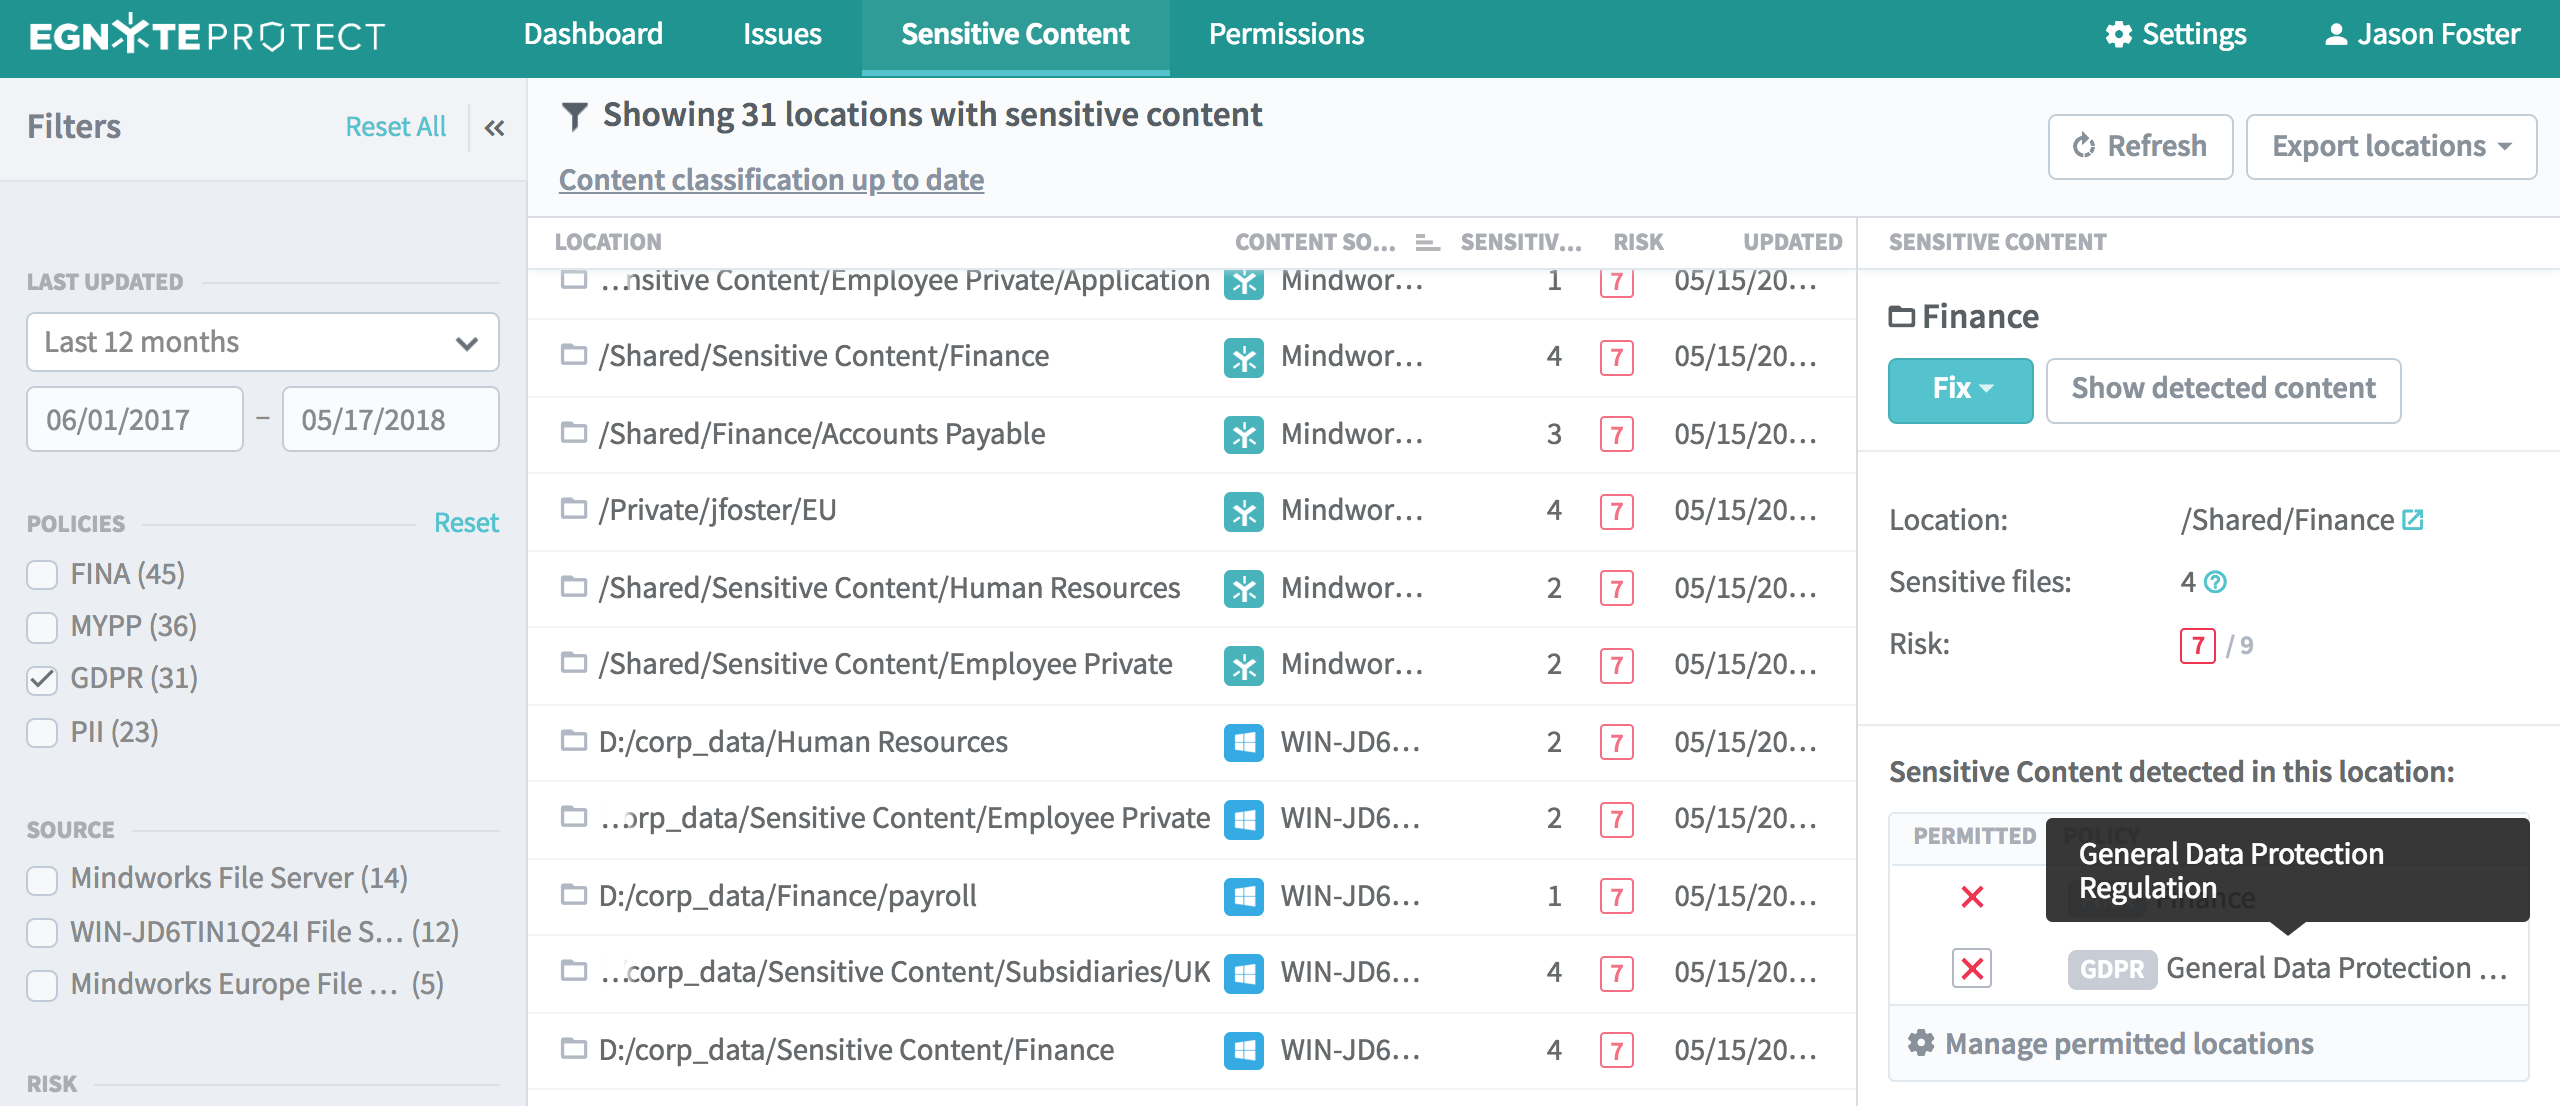Open Shared/Finance location external link icon
2560x1106 pixels.
[2413, 520]
